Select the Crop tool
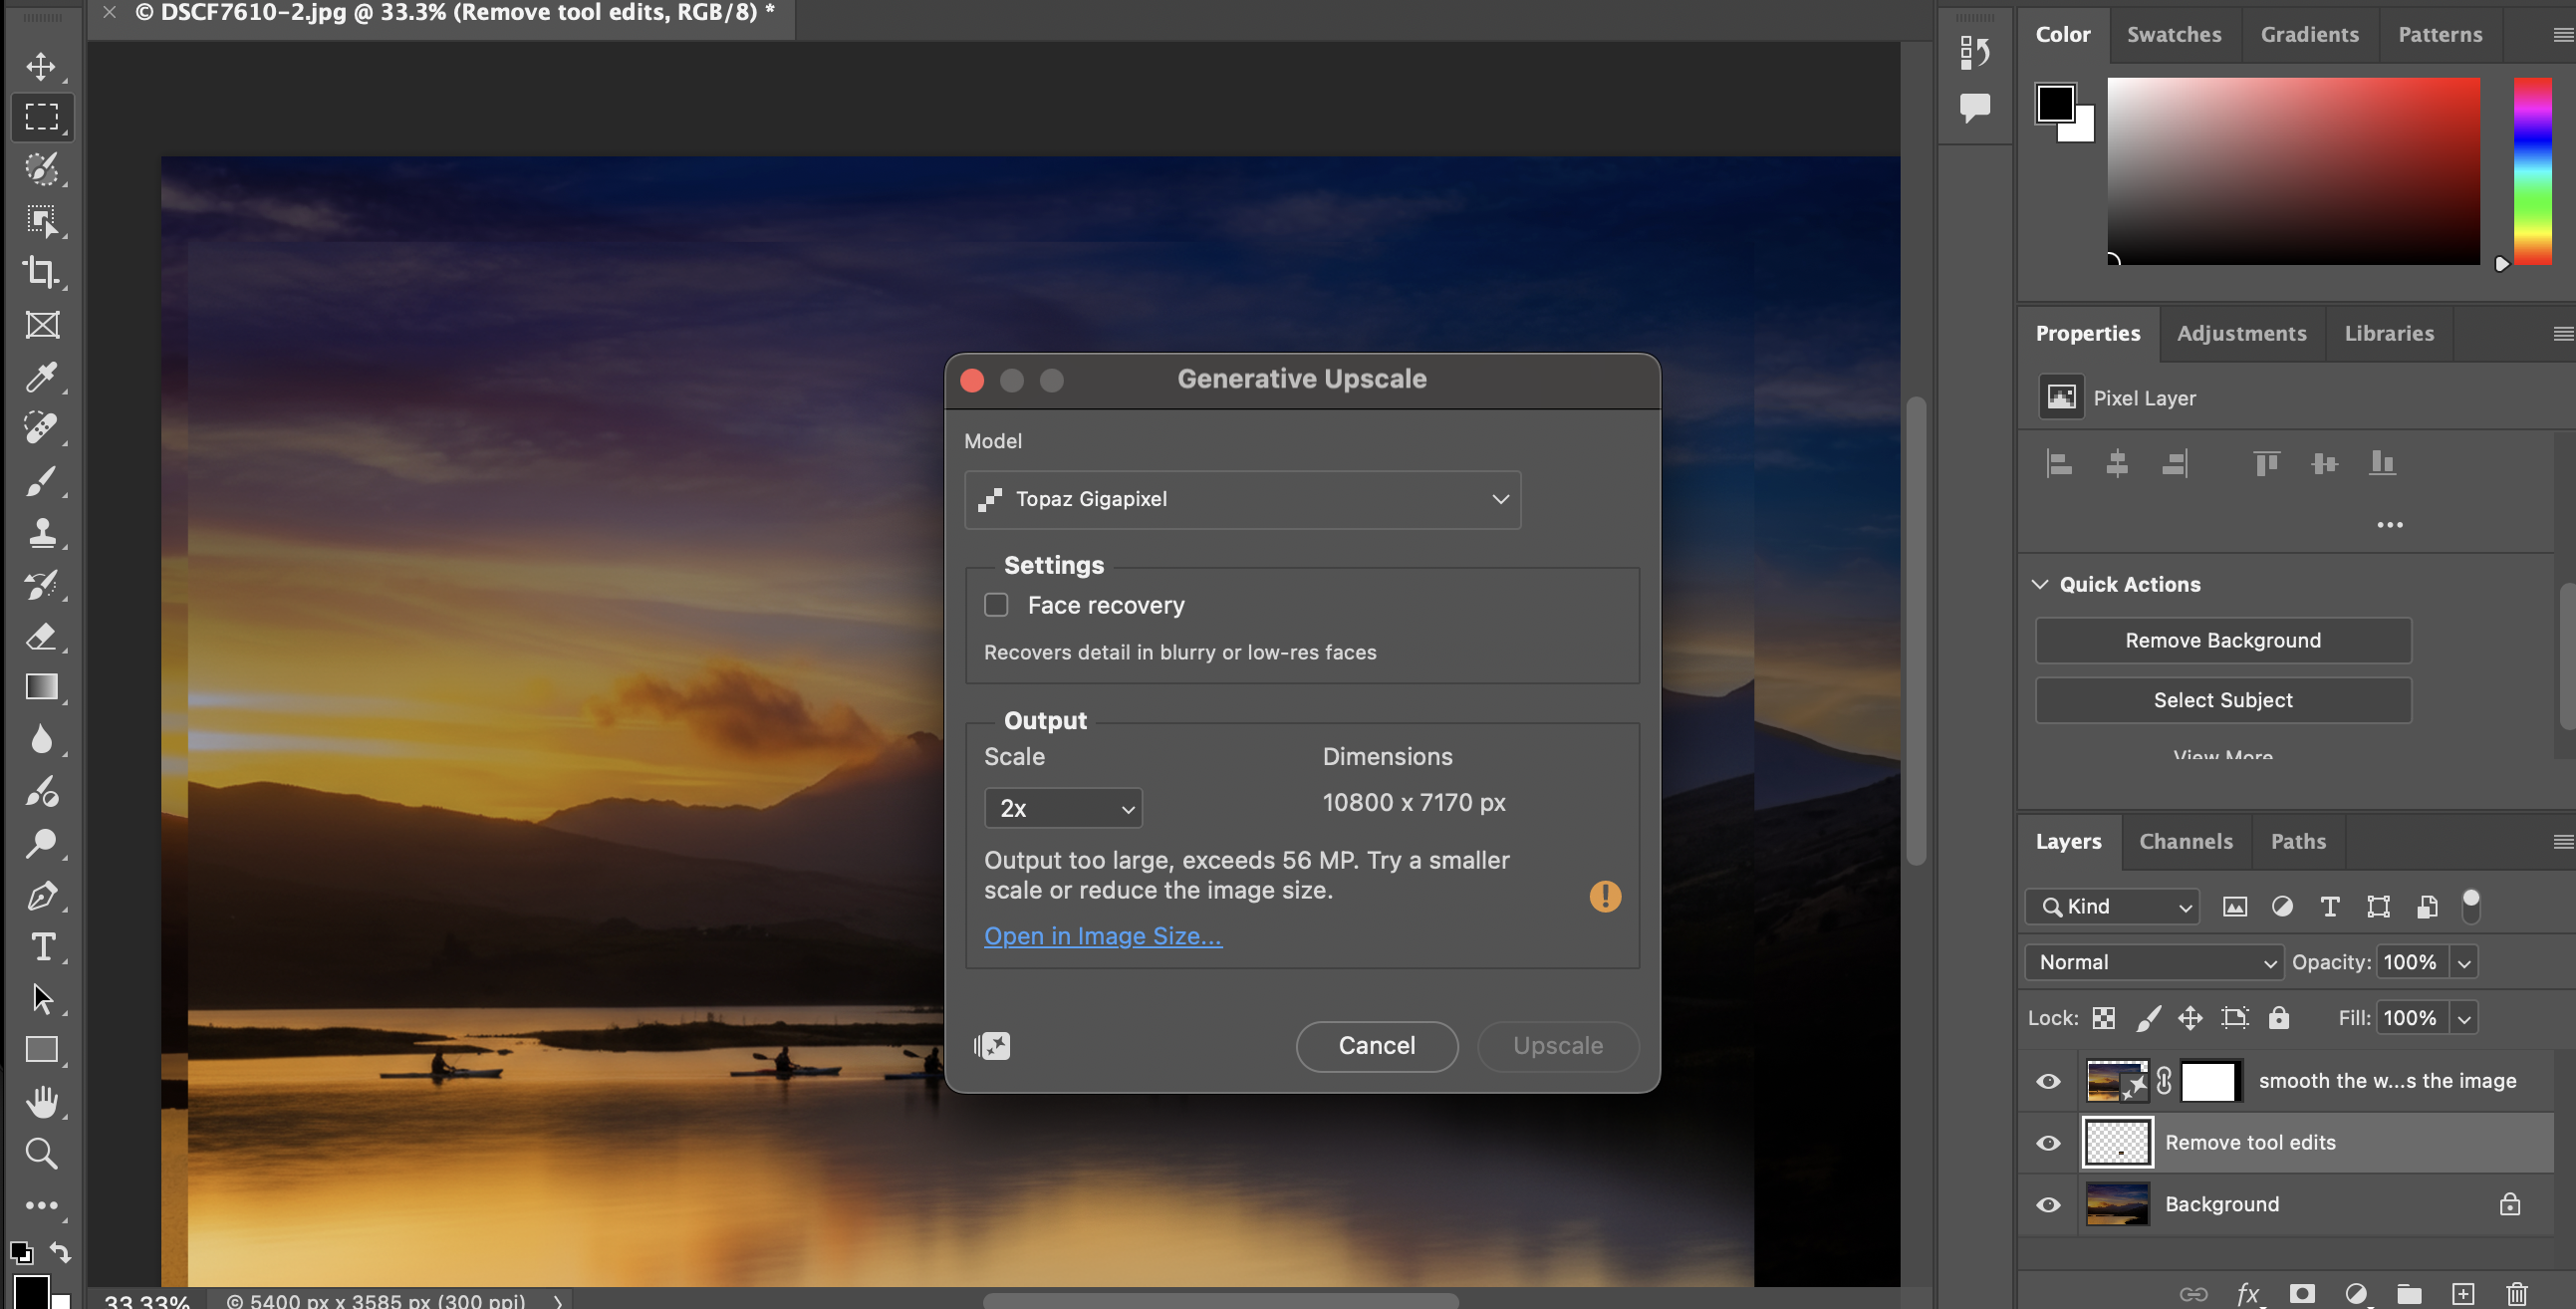 point(41,272)
